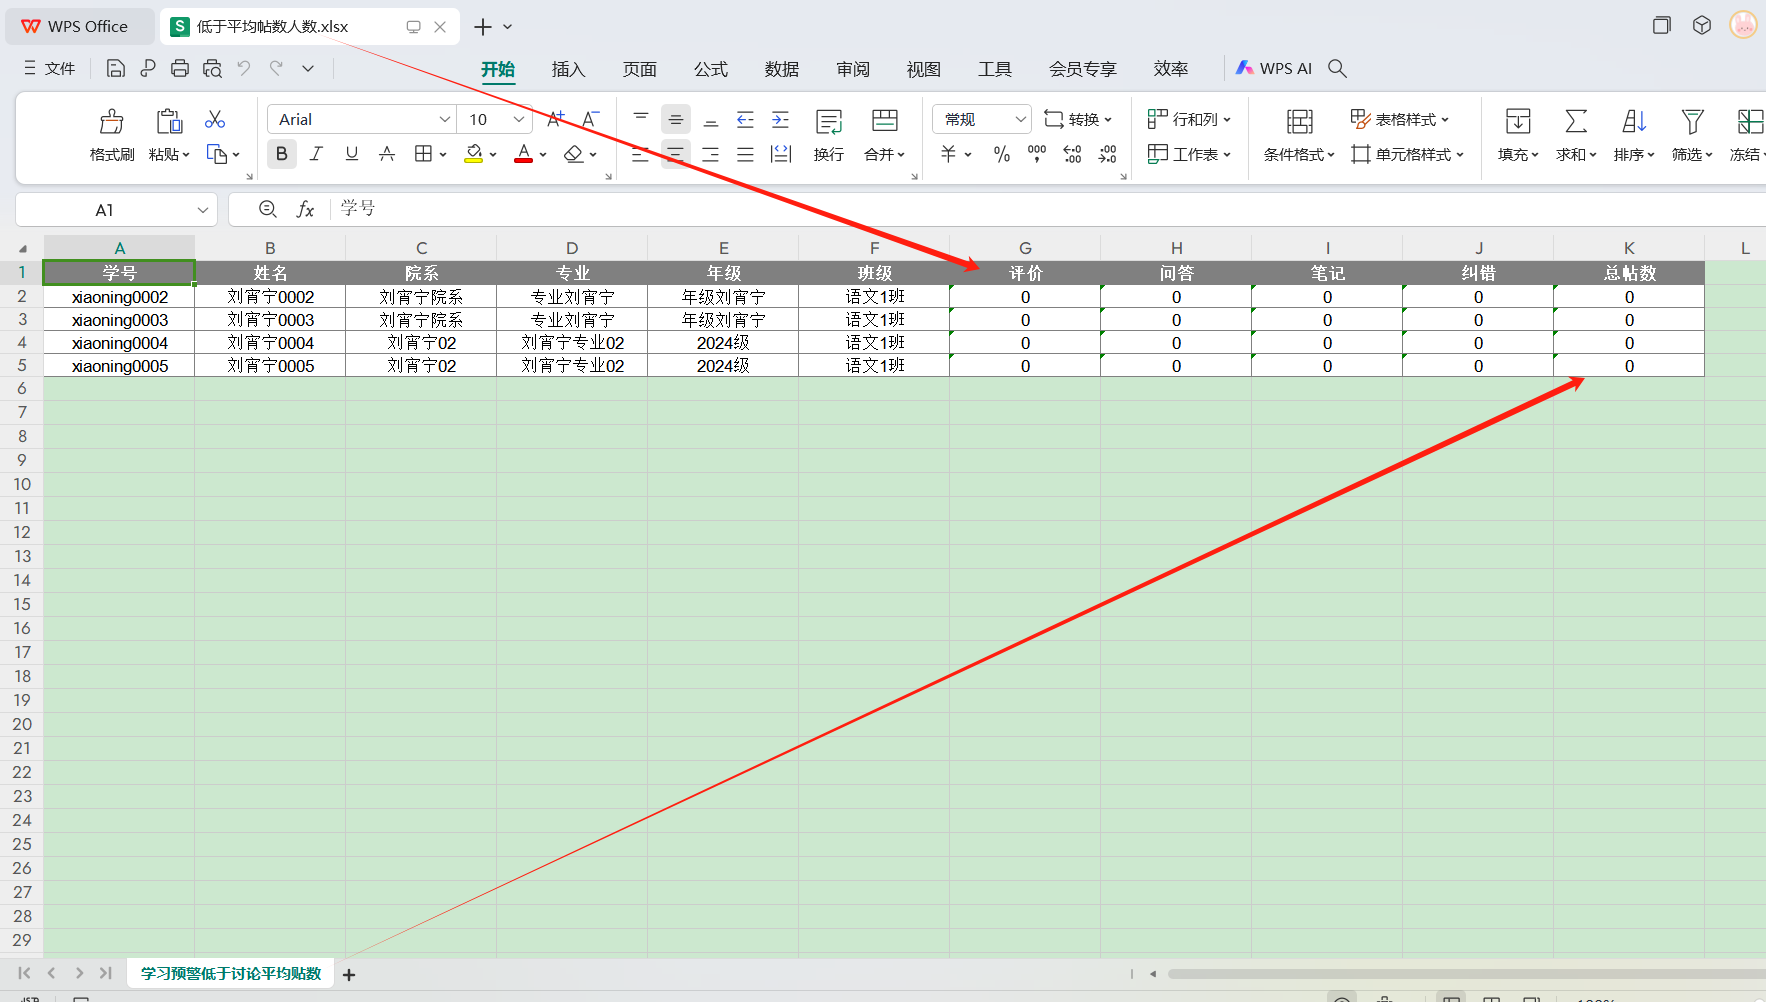Image resolution: width=1766 pixels, height=1002 pixels.
Task: Click the WPS AI button
Action: pyautogui.click(x=1274, y=68)
